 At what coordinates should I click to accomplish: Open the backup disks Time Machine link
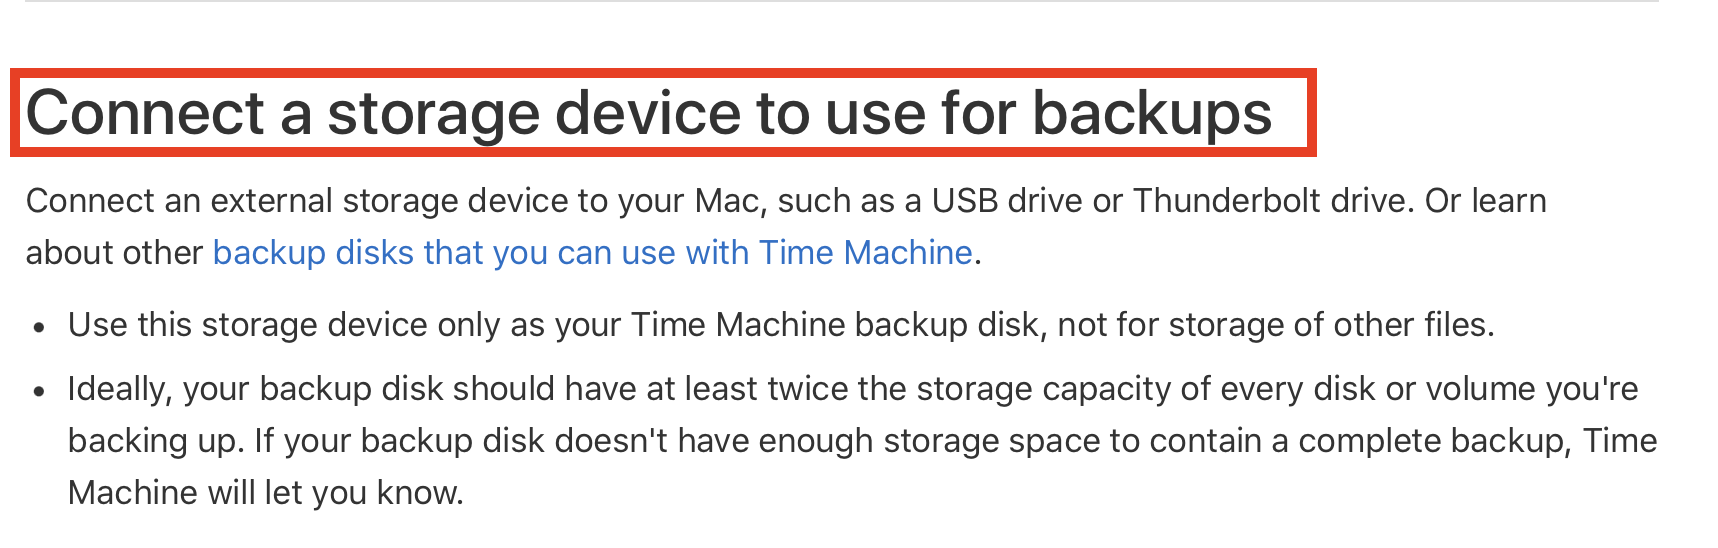[592, 253]
